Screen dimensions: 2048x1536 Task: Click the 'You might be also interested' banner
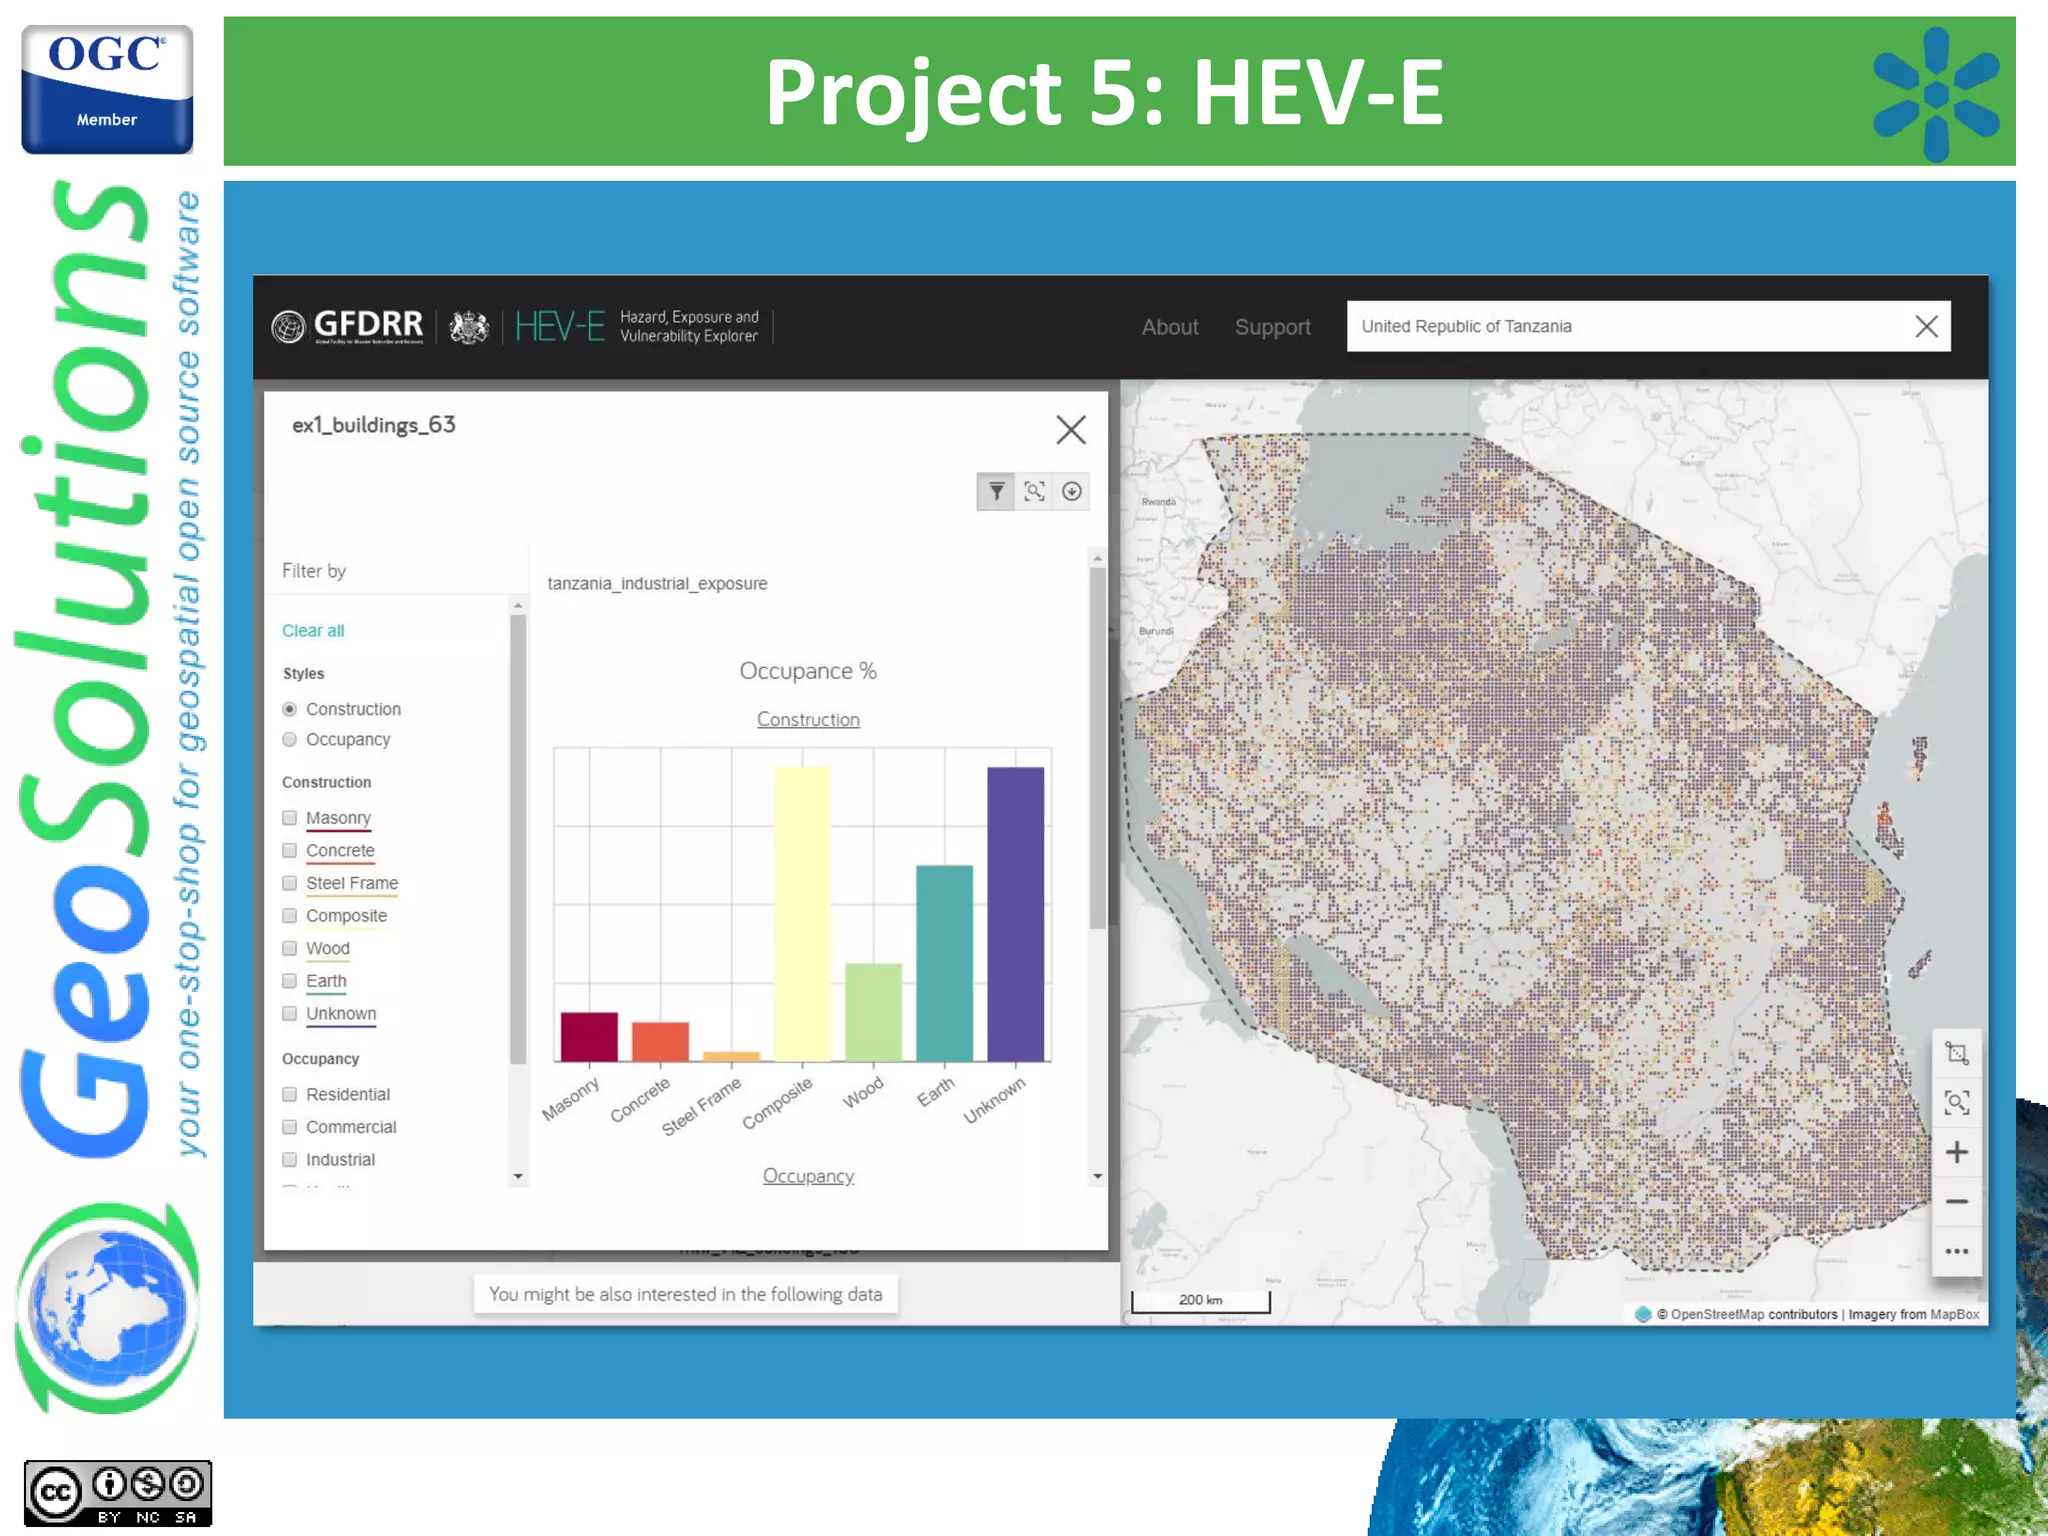pos(686,1294)
